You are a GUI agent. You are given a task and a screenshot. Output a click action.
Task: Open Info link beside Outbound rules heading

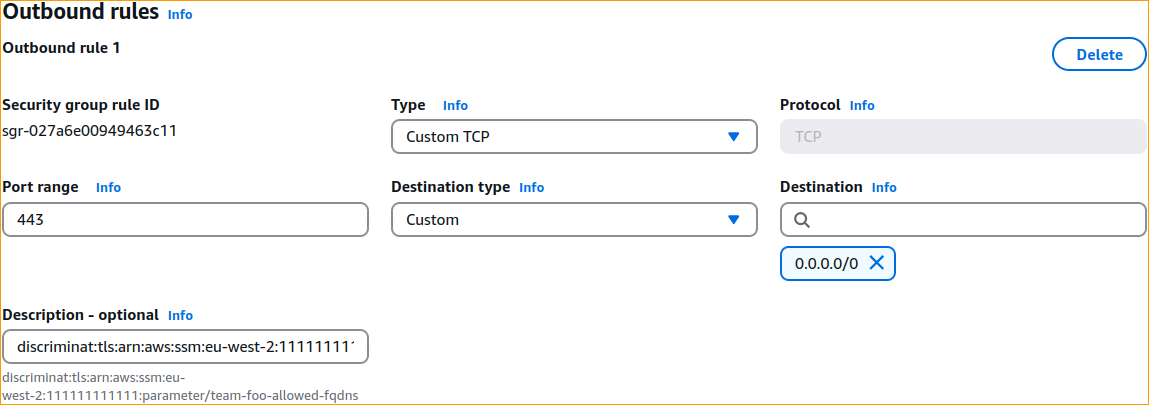click(180, 15)
